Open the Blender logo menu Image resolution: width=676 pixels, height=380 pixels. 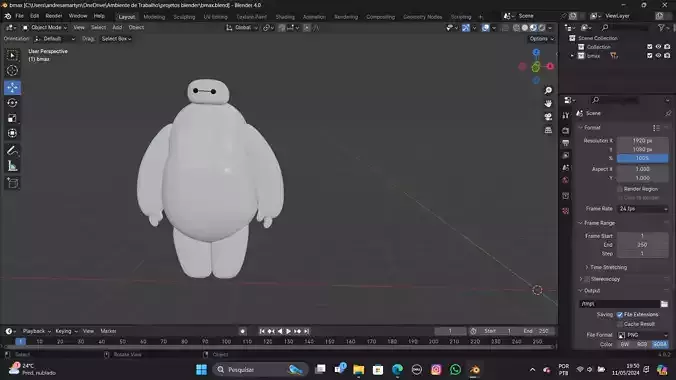tap(7, 16)
